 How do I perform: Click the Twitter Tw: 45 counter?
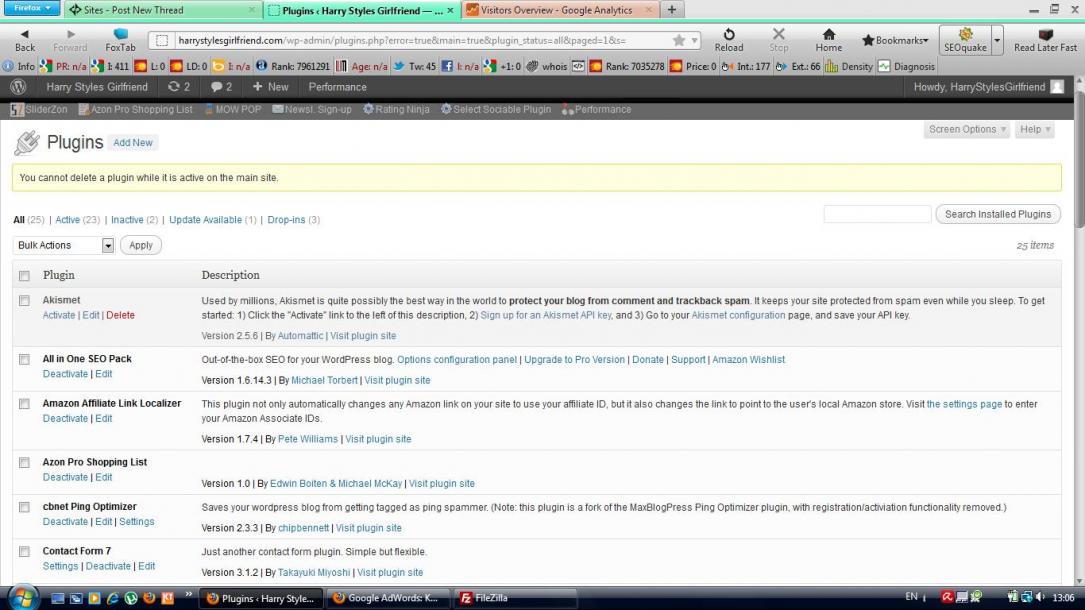414,66
